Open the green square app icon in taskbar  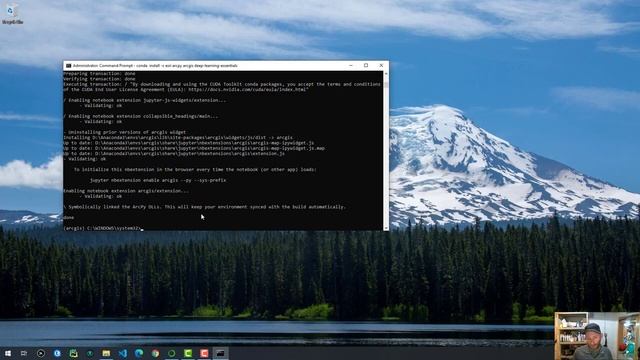pos(73,353)
